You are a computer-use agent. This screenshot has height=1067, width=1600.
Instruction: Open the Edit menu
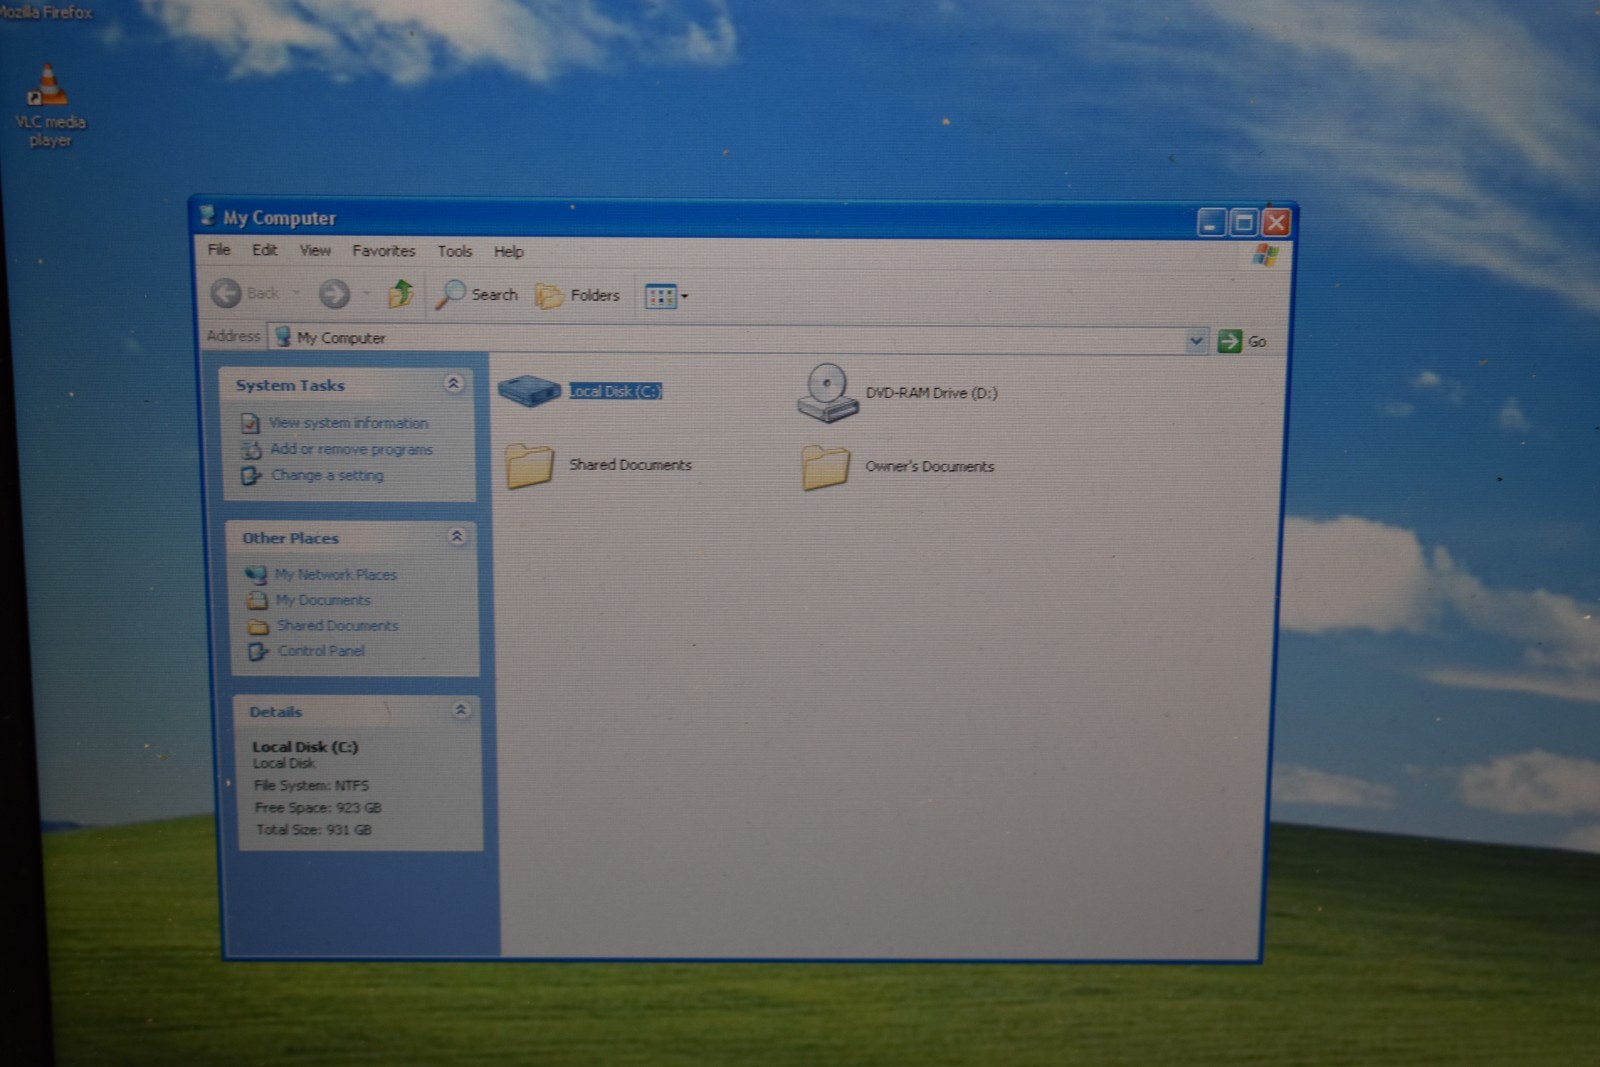click(x=264, y=250)
